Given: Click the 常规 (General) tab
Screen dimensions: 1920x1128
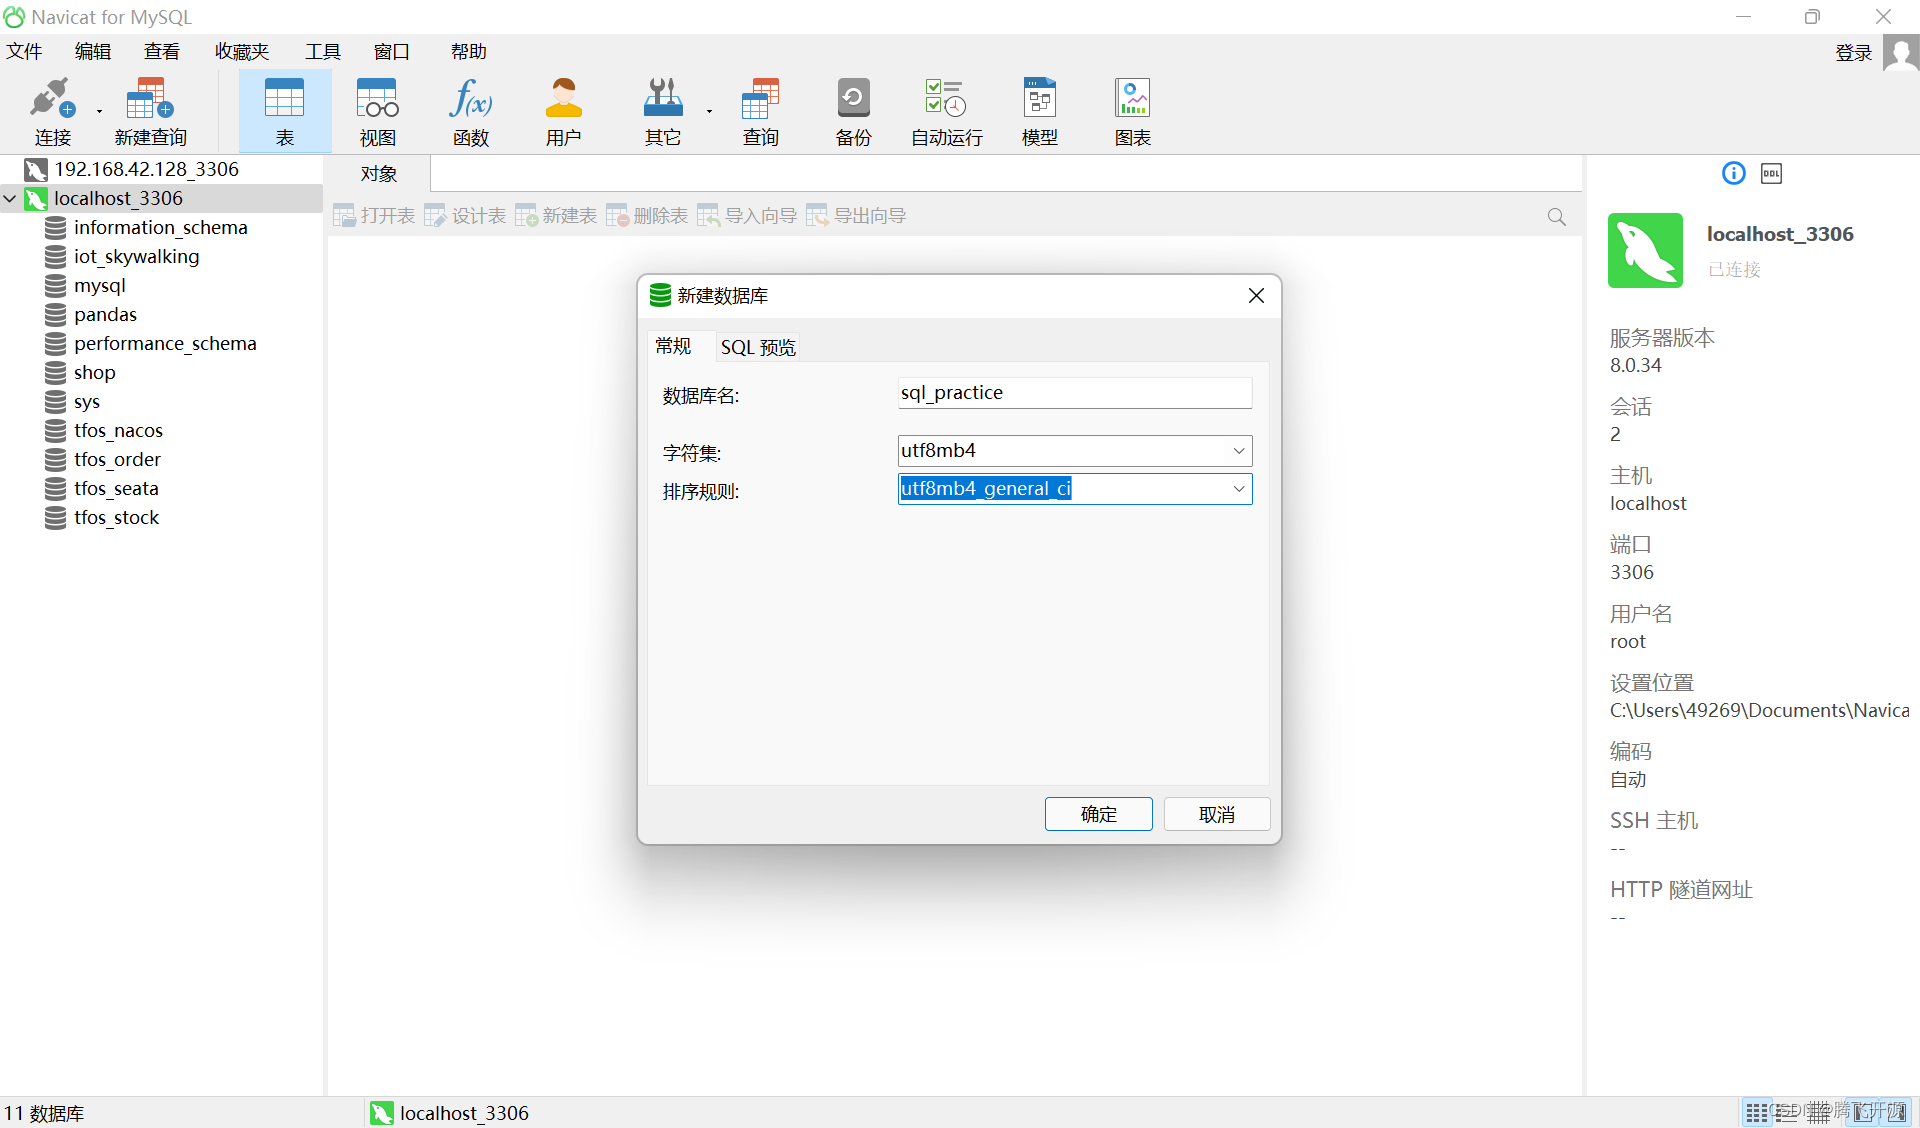Looking at the screenshot, I should pos(673,348).
